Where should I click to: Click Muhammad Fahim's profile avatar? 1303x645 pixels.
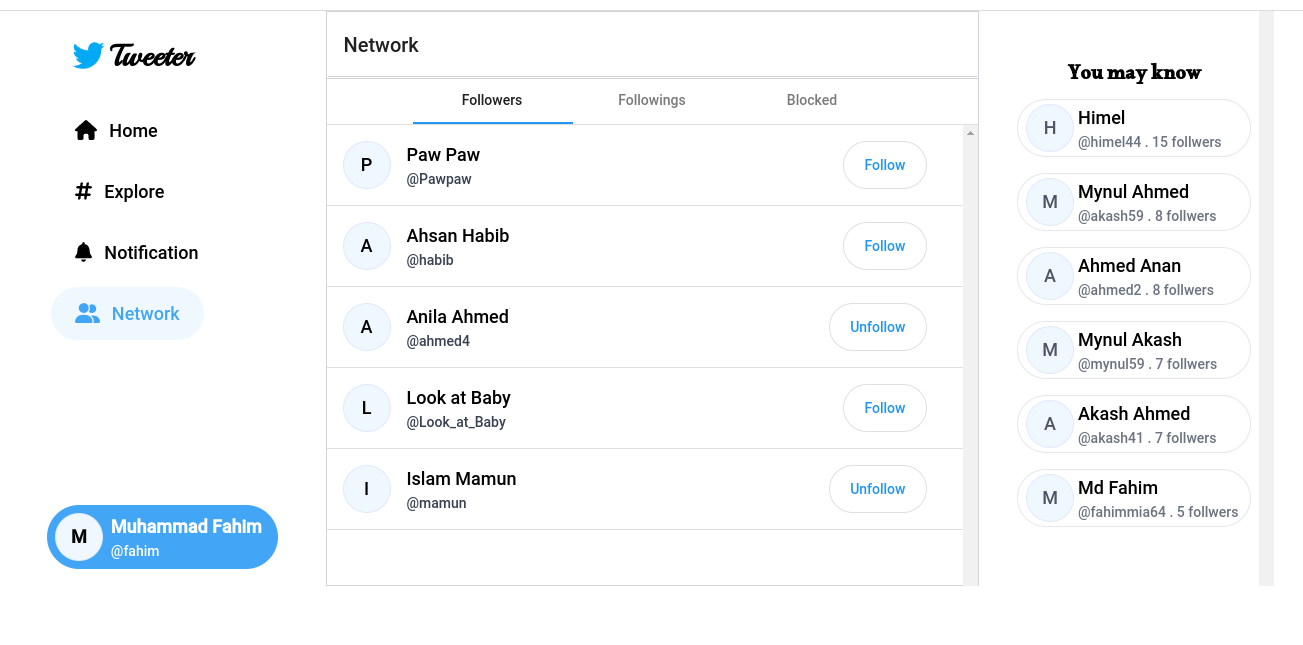coord(78,537)
